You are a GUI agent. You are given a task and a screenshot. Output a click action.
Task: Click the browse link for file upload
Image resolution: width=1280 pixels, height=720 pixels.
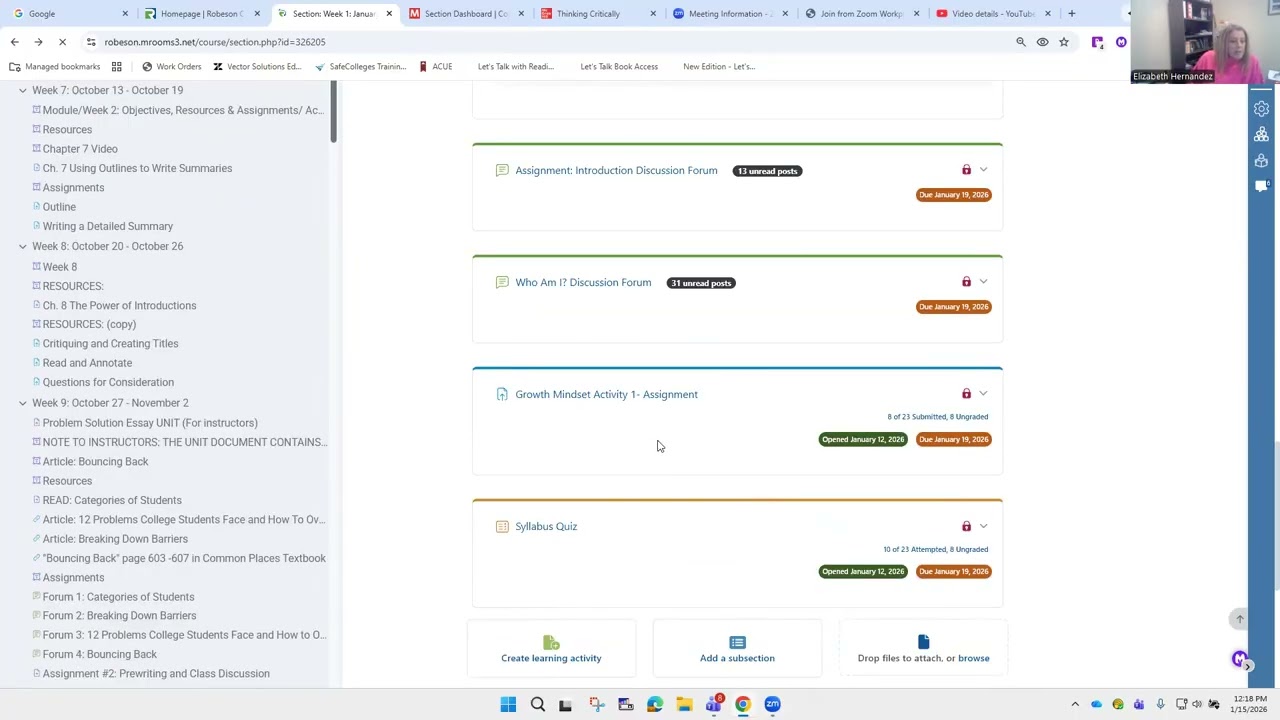[x=974, y=658]
